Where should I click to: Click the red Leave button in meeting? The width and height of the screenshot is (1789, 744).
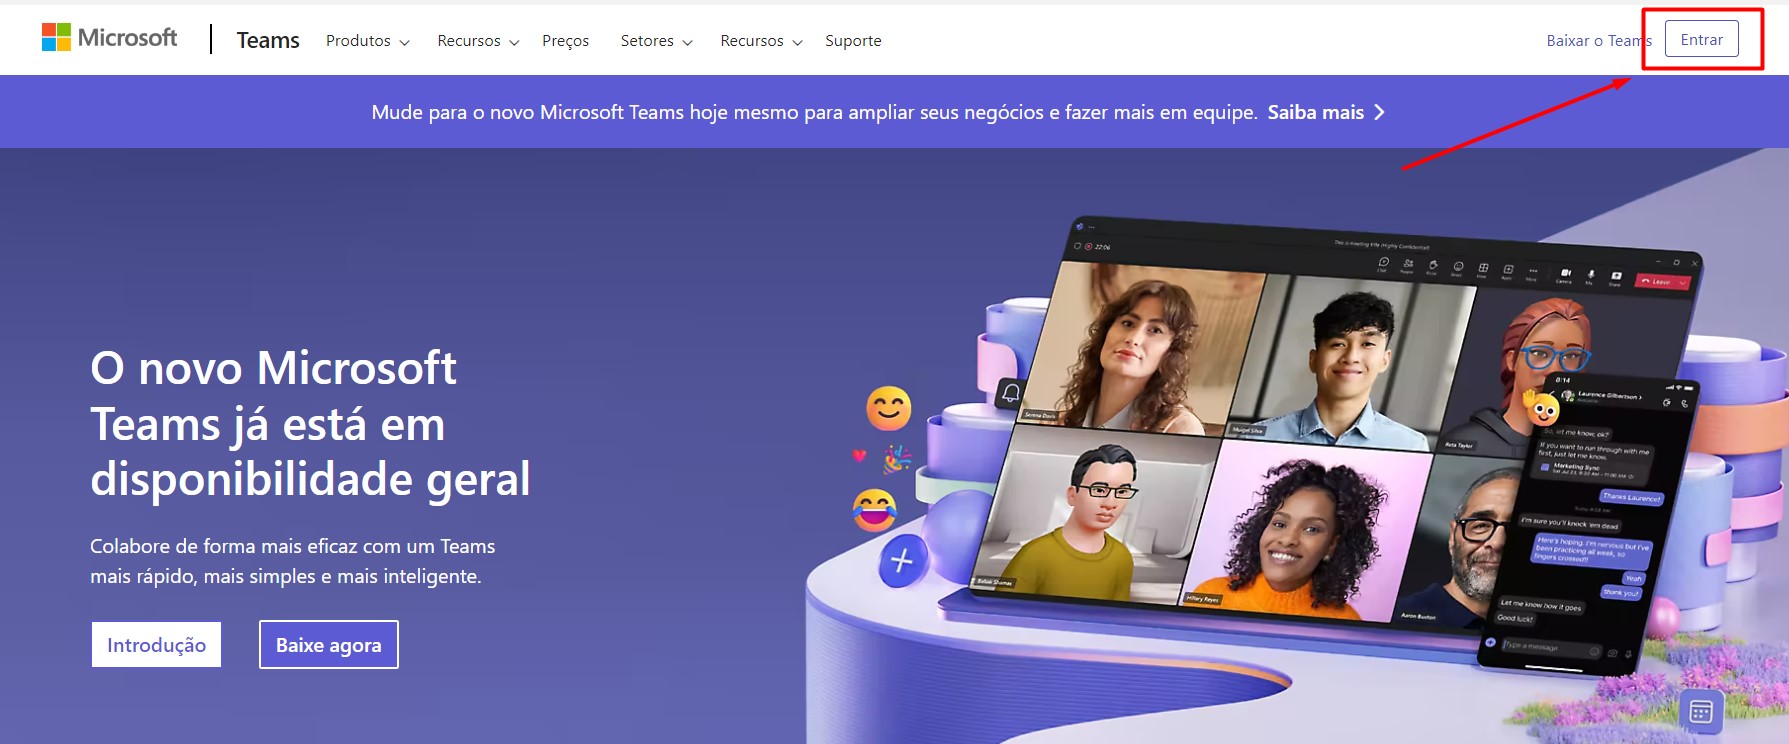1660,282
